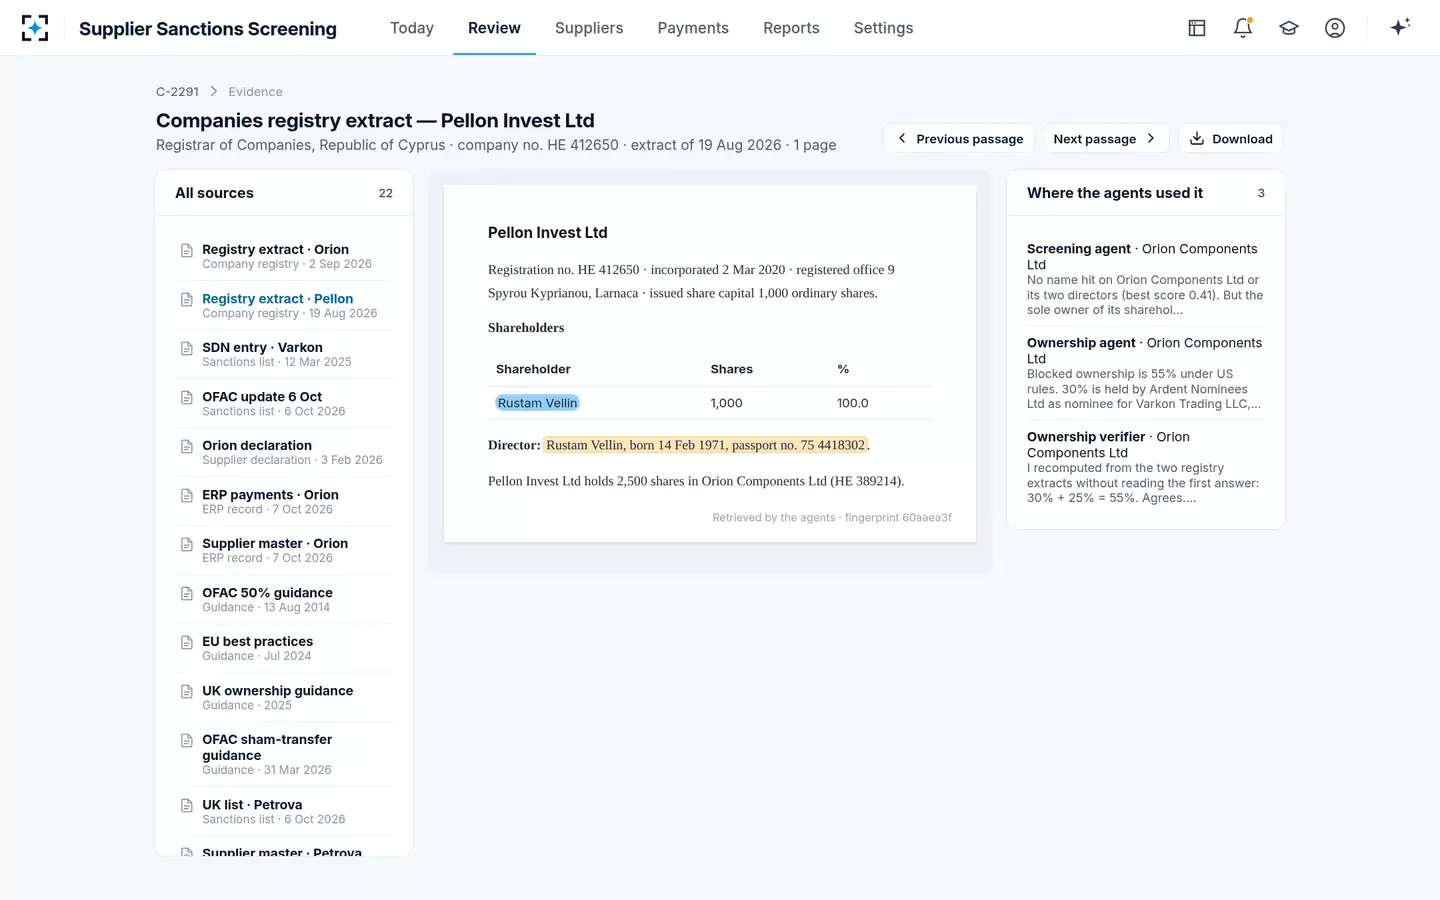Click the document icon beside SDN entry · Varkon
The height and width of the screenshot is (900, 1440).
tap(187, 348)
